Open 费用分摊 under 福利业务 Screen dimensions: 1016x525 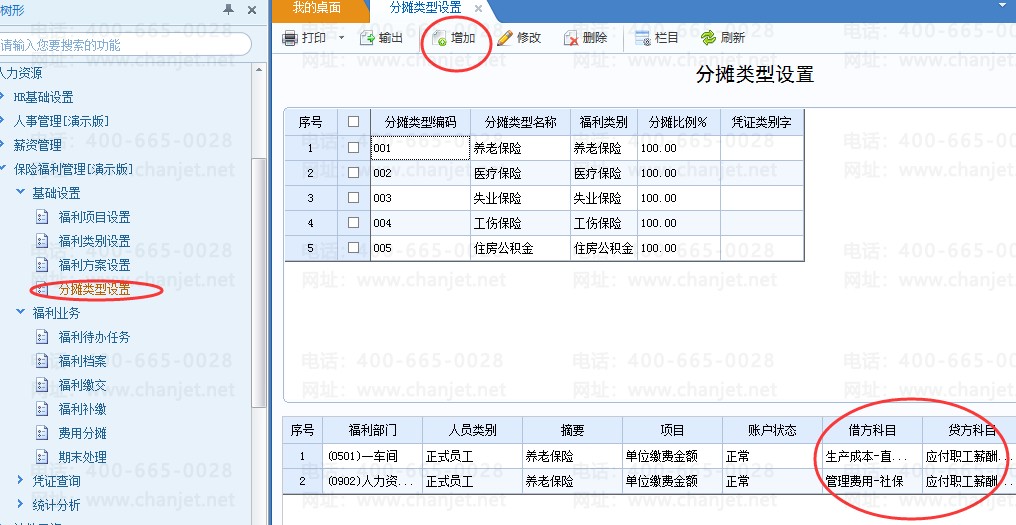point(82,433)
